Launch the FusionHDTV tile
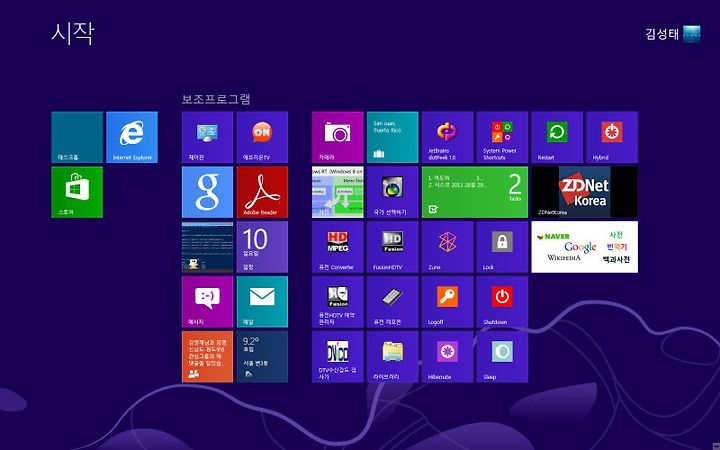 coord(393,247)
